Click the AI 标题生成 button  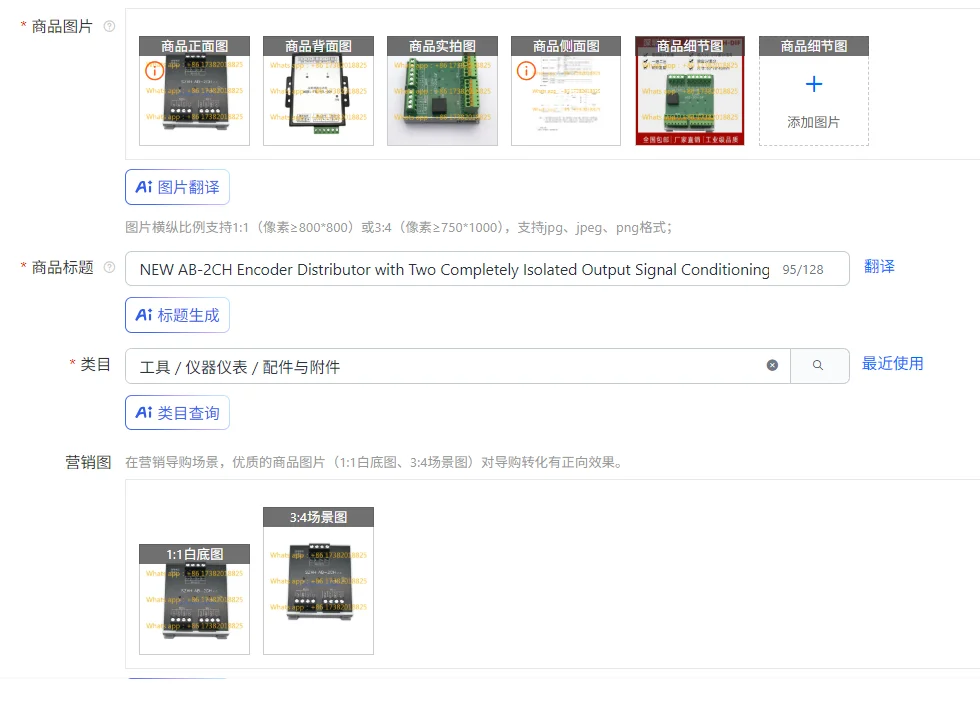point(178,314)
